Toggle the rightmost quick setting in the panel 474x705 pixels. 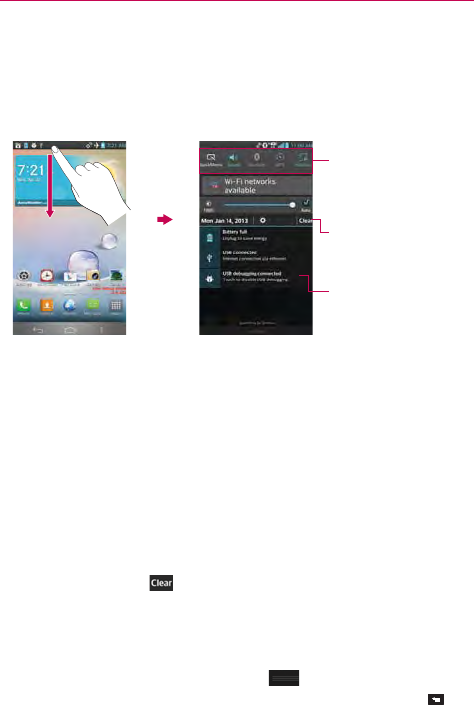point(303,160)
